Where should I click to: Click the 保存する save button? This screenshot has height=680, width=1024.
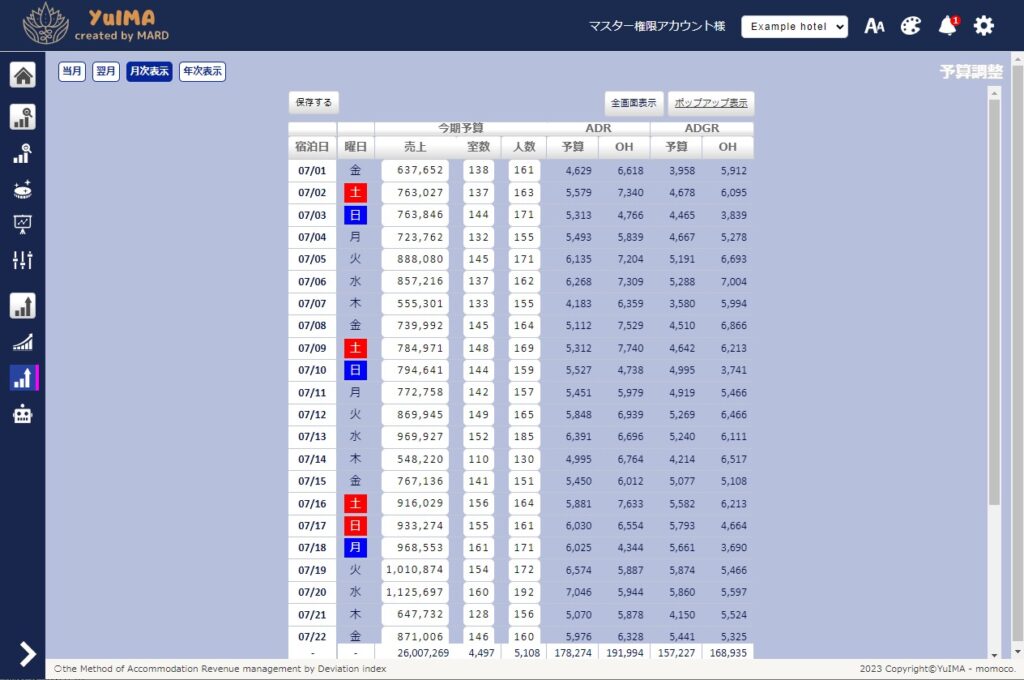tap(314, 102)
